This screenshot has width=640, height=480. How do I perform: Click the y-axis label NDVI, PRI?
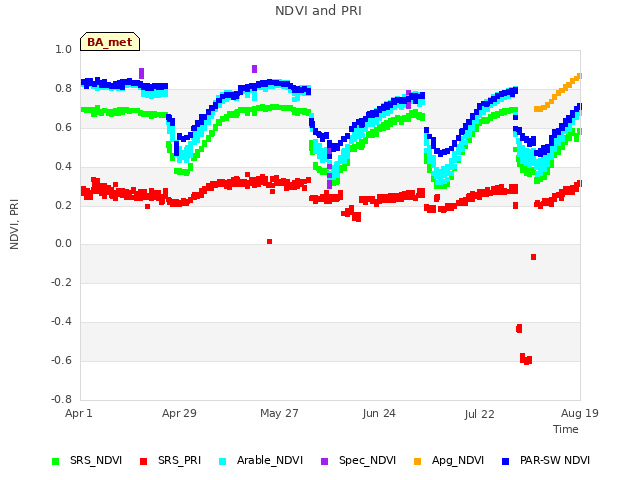pos(14,224)
